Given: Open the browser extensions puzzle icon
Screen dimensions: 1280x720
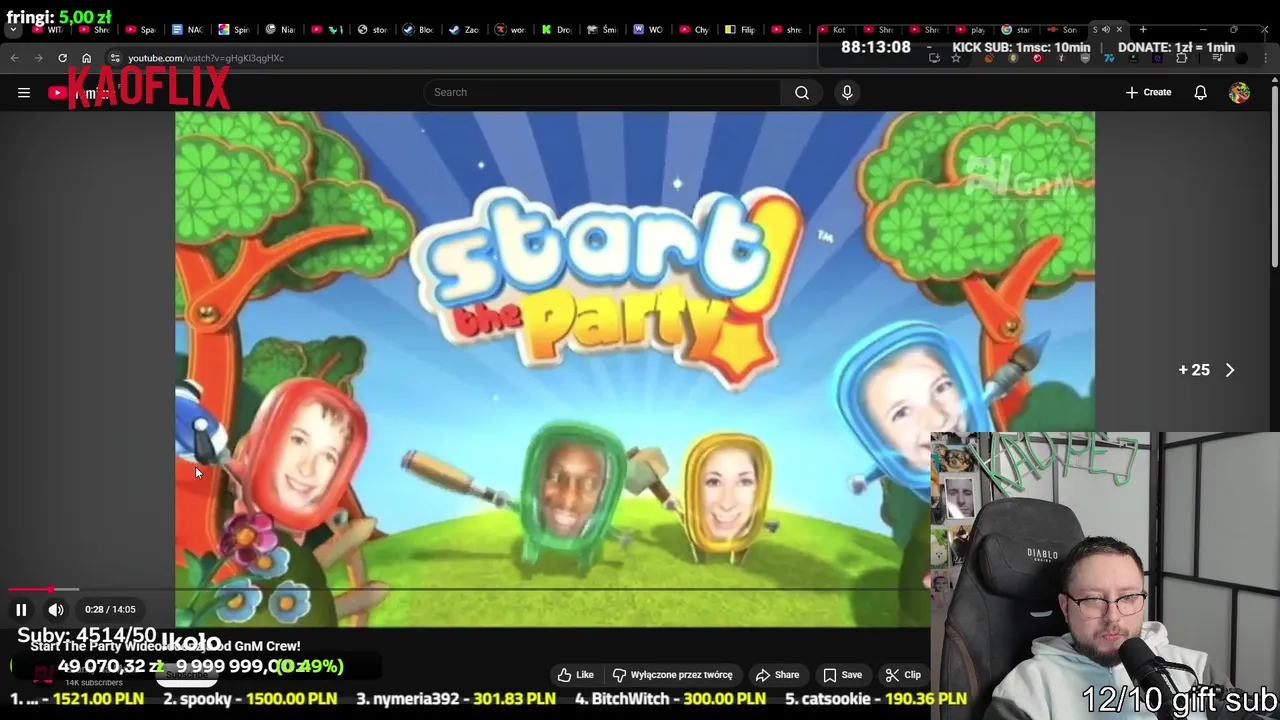Looking at the screenshot, I should point(1182,58).
